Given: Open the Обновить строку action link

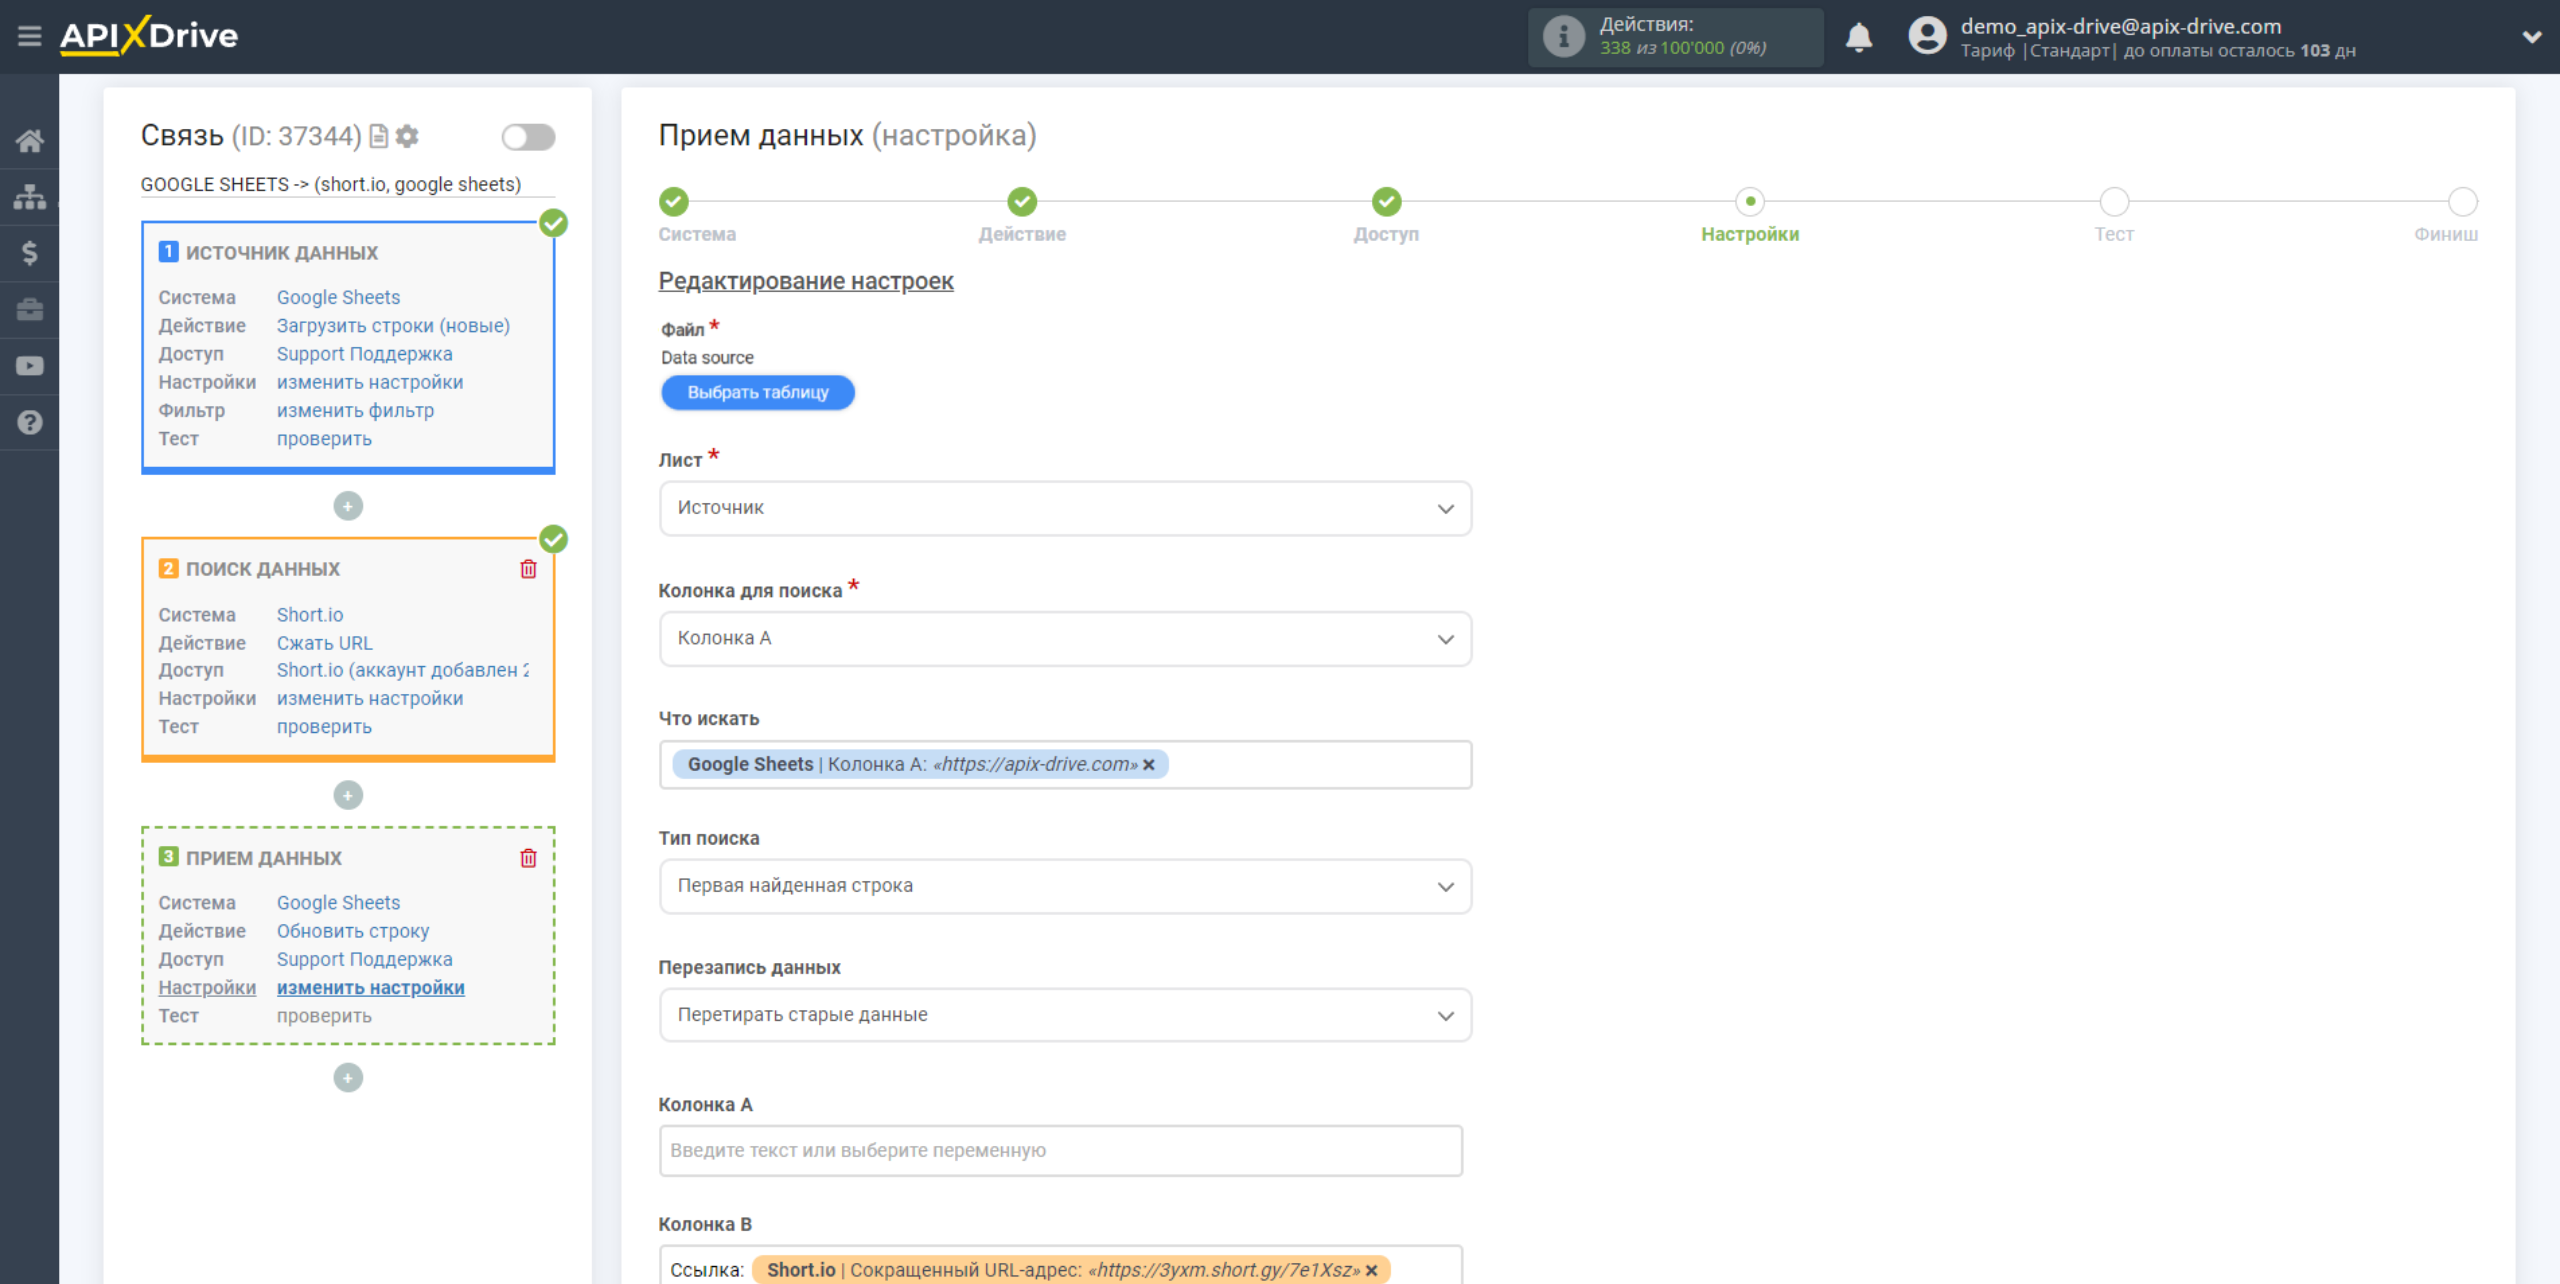Looking at the screenshot, I should [x=353, y=931].
